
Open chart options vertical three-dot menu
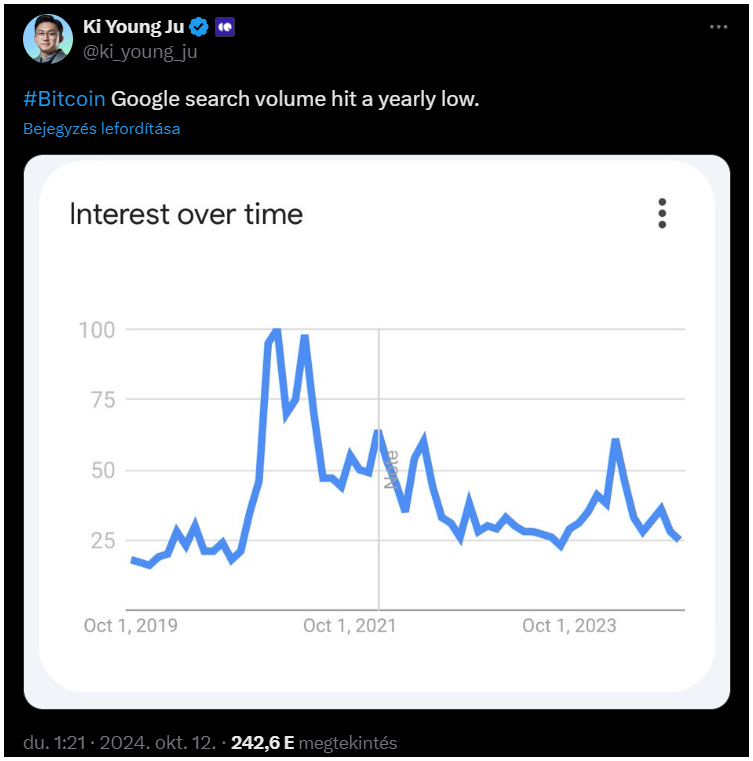(x=662, y=213)
